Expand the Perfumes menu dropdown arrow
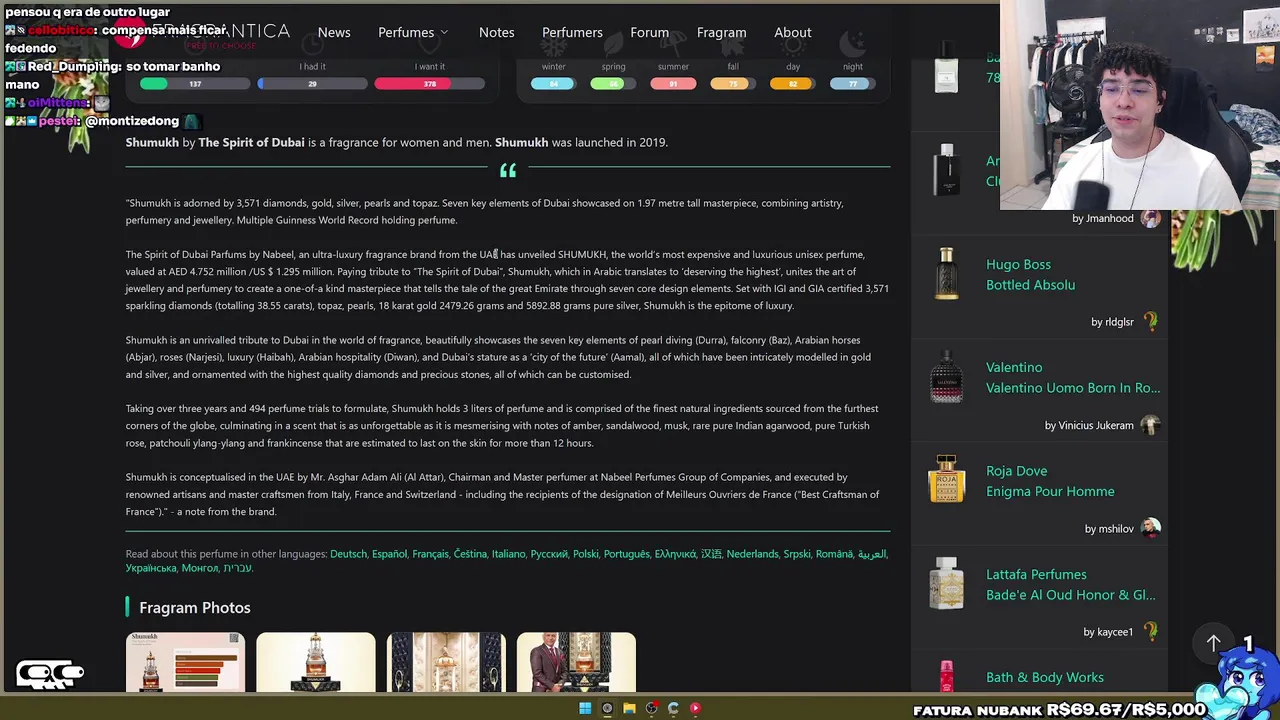1280x720 pixels. tap(444, 33)
